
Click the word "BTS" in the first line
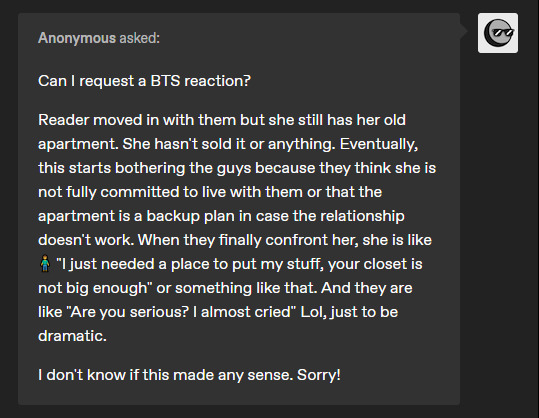point(165,81)
